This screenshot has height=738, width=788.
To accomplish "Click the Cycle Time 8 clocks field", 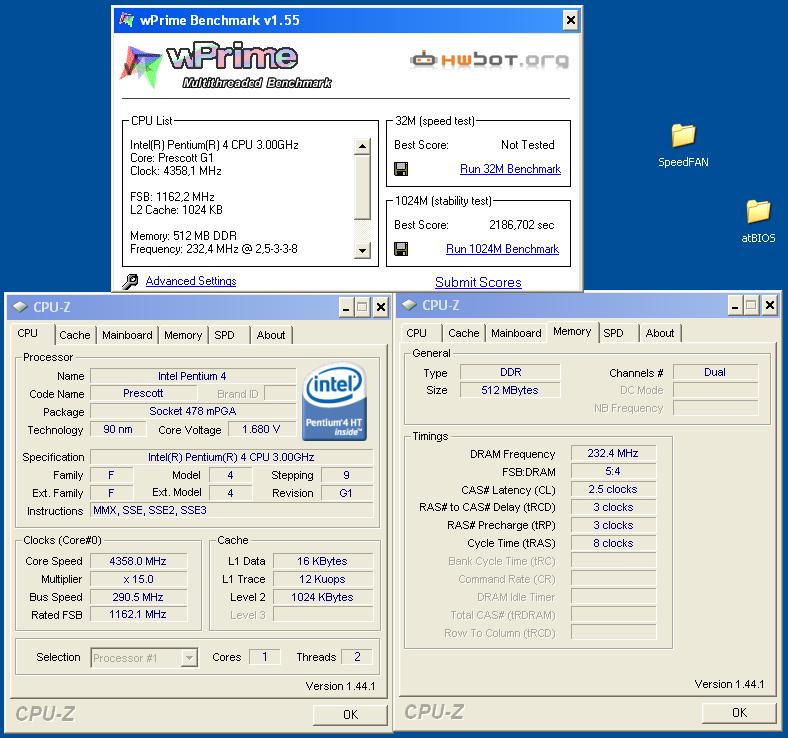I will pos(613,544).
